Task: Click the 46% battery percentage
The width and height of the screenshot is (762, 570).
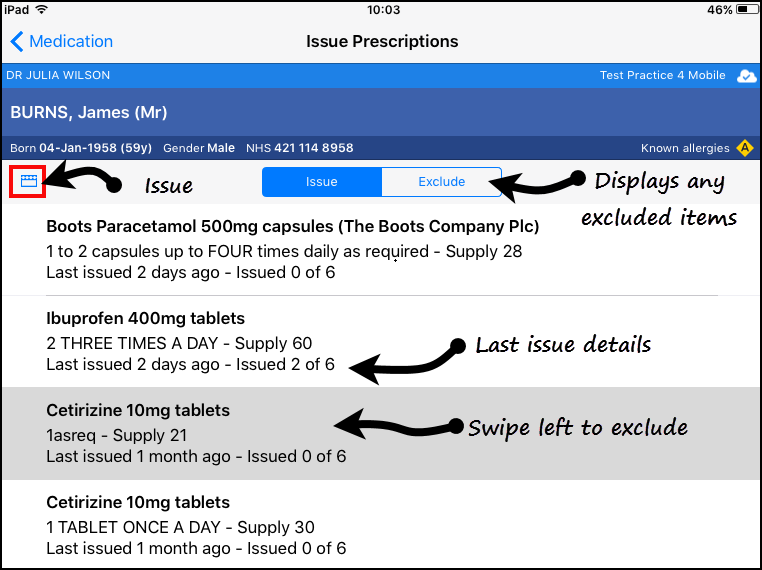Action: pos(720,10)
